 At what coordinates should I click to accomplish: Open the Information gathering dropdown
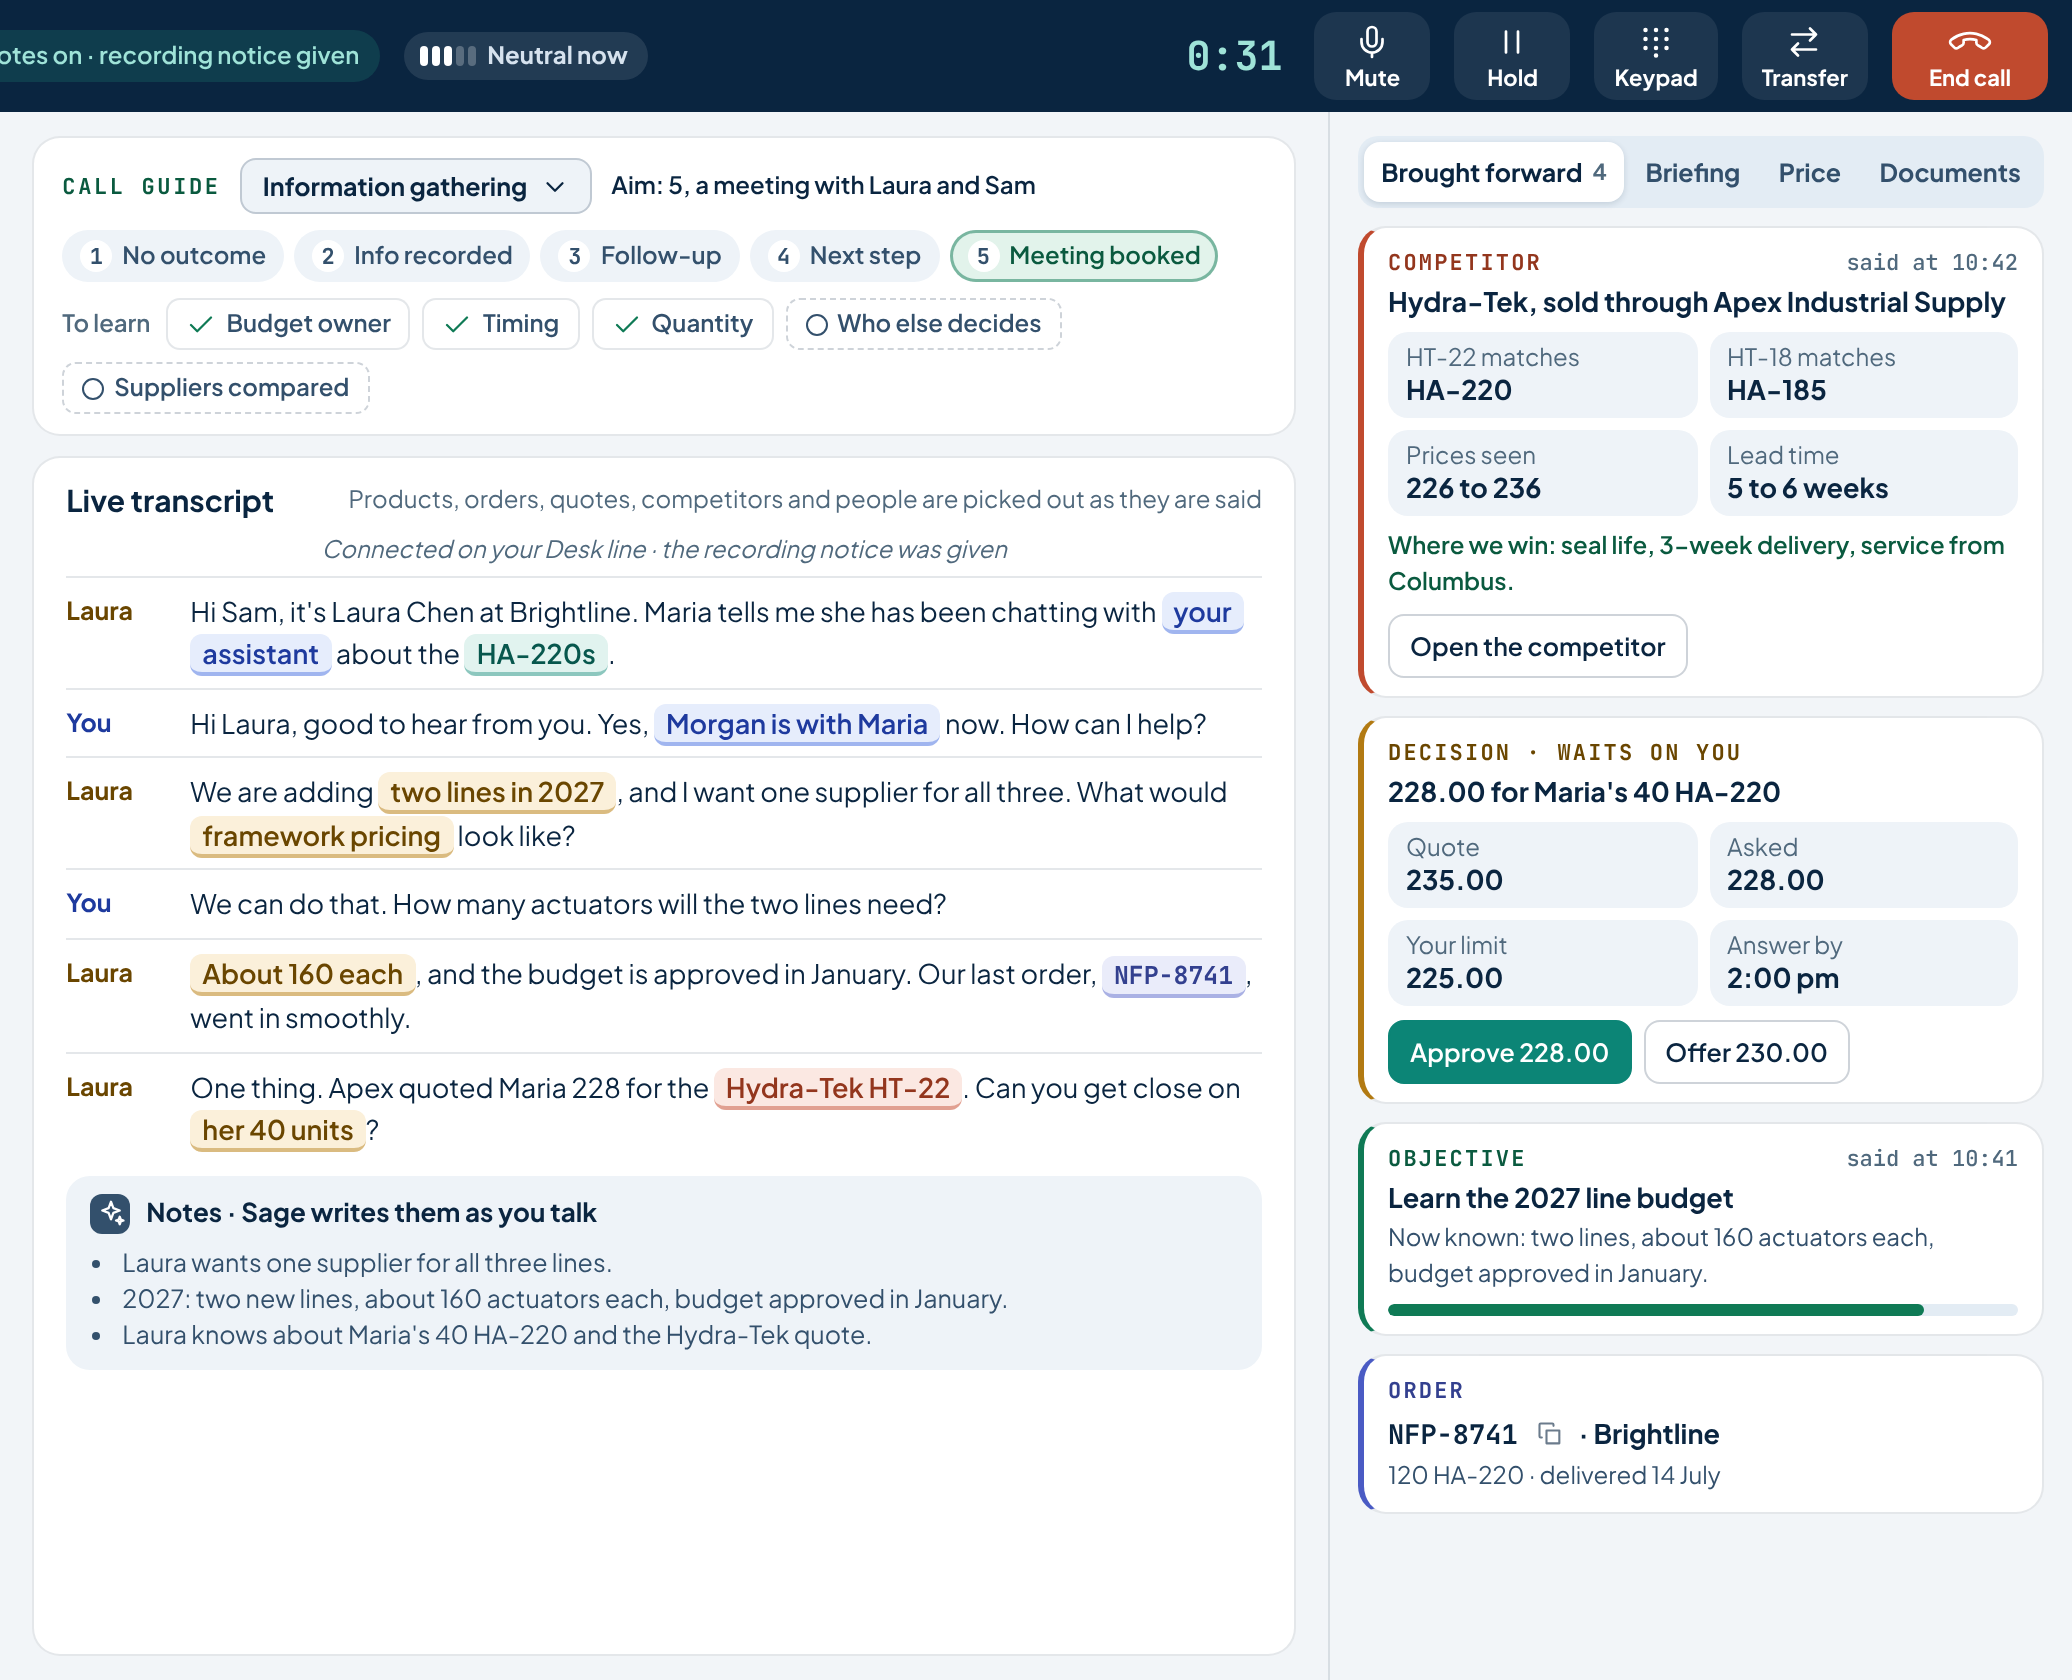[415, 187]
